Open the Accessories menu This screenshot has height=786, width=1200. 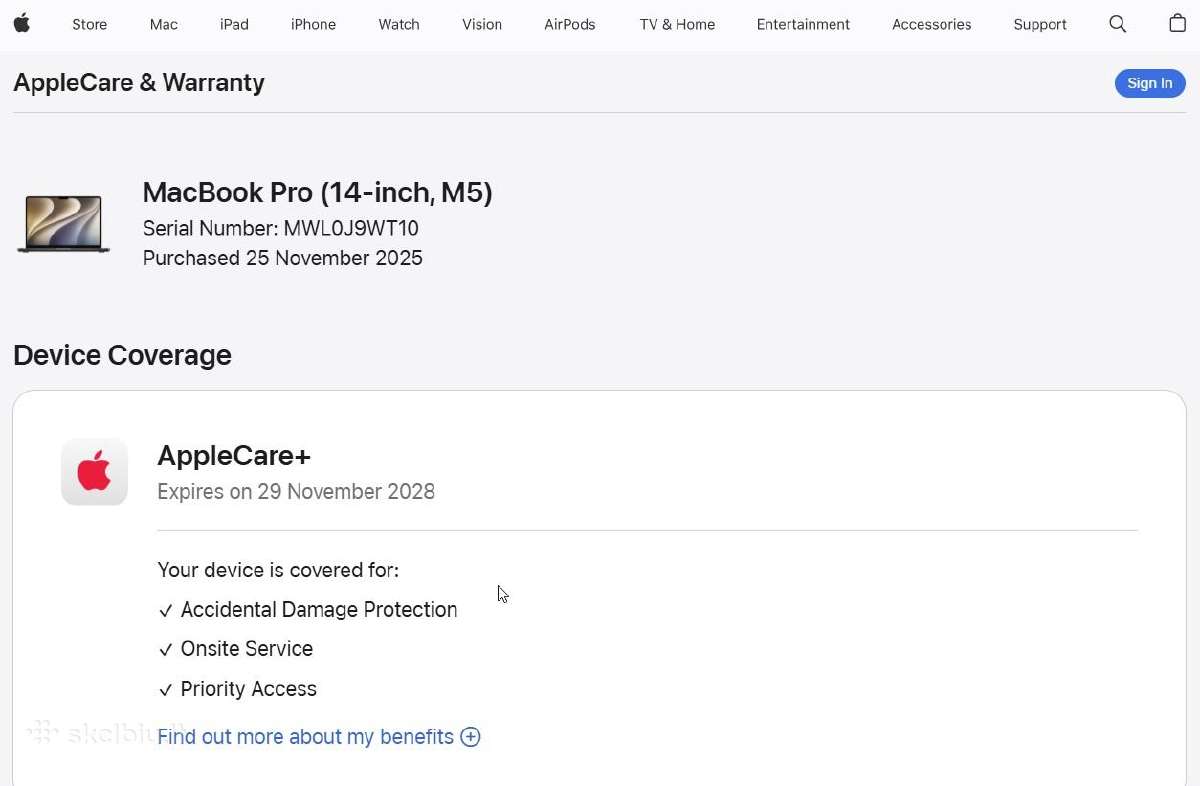(x=931, y=24)
